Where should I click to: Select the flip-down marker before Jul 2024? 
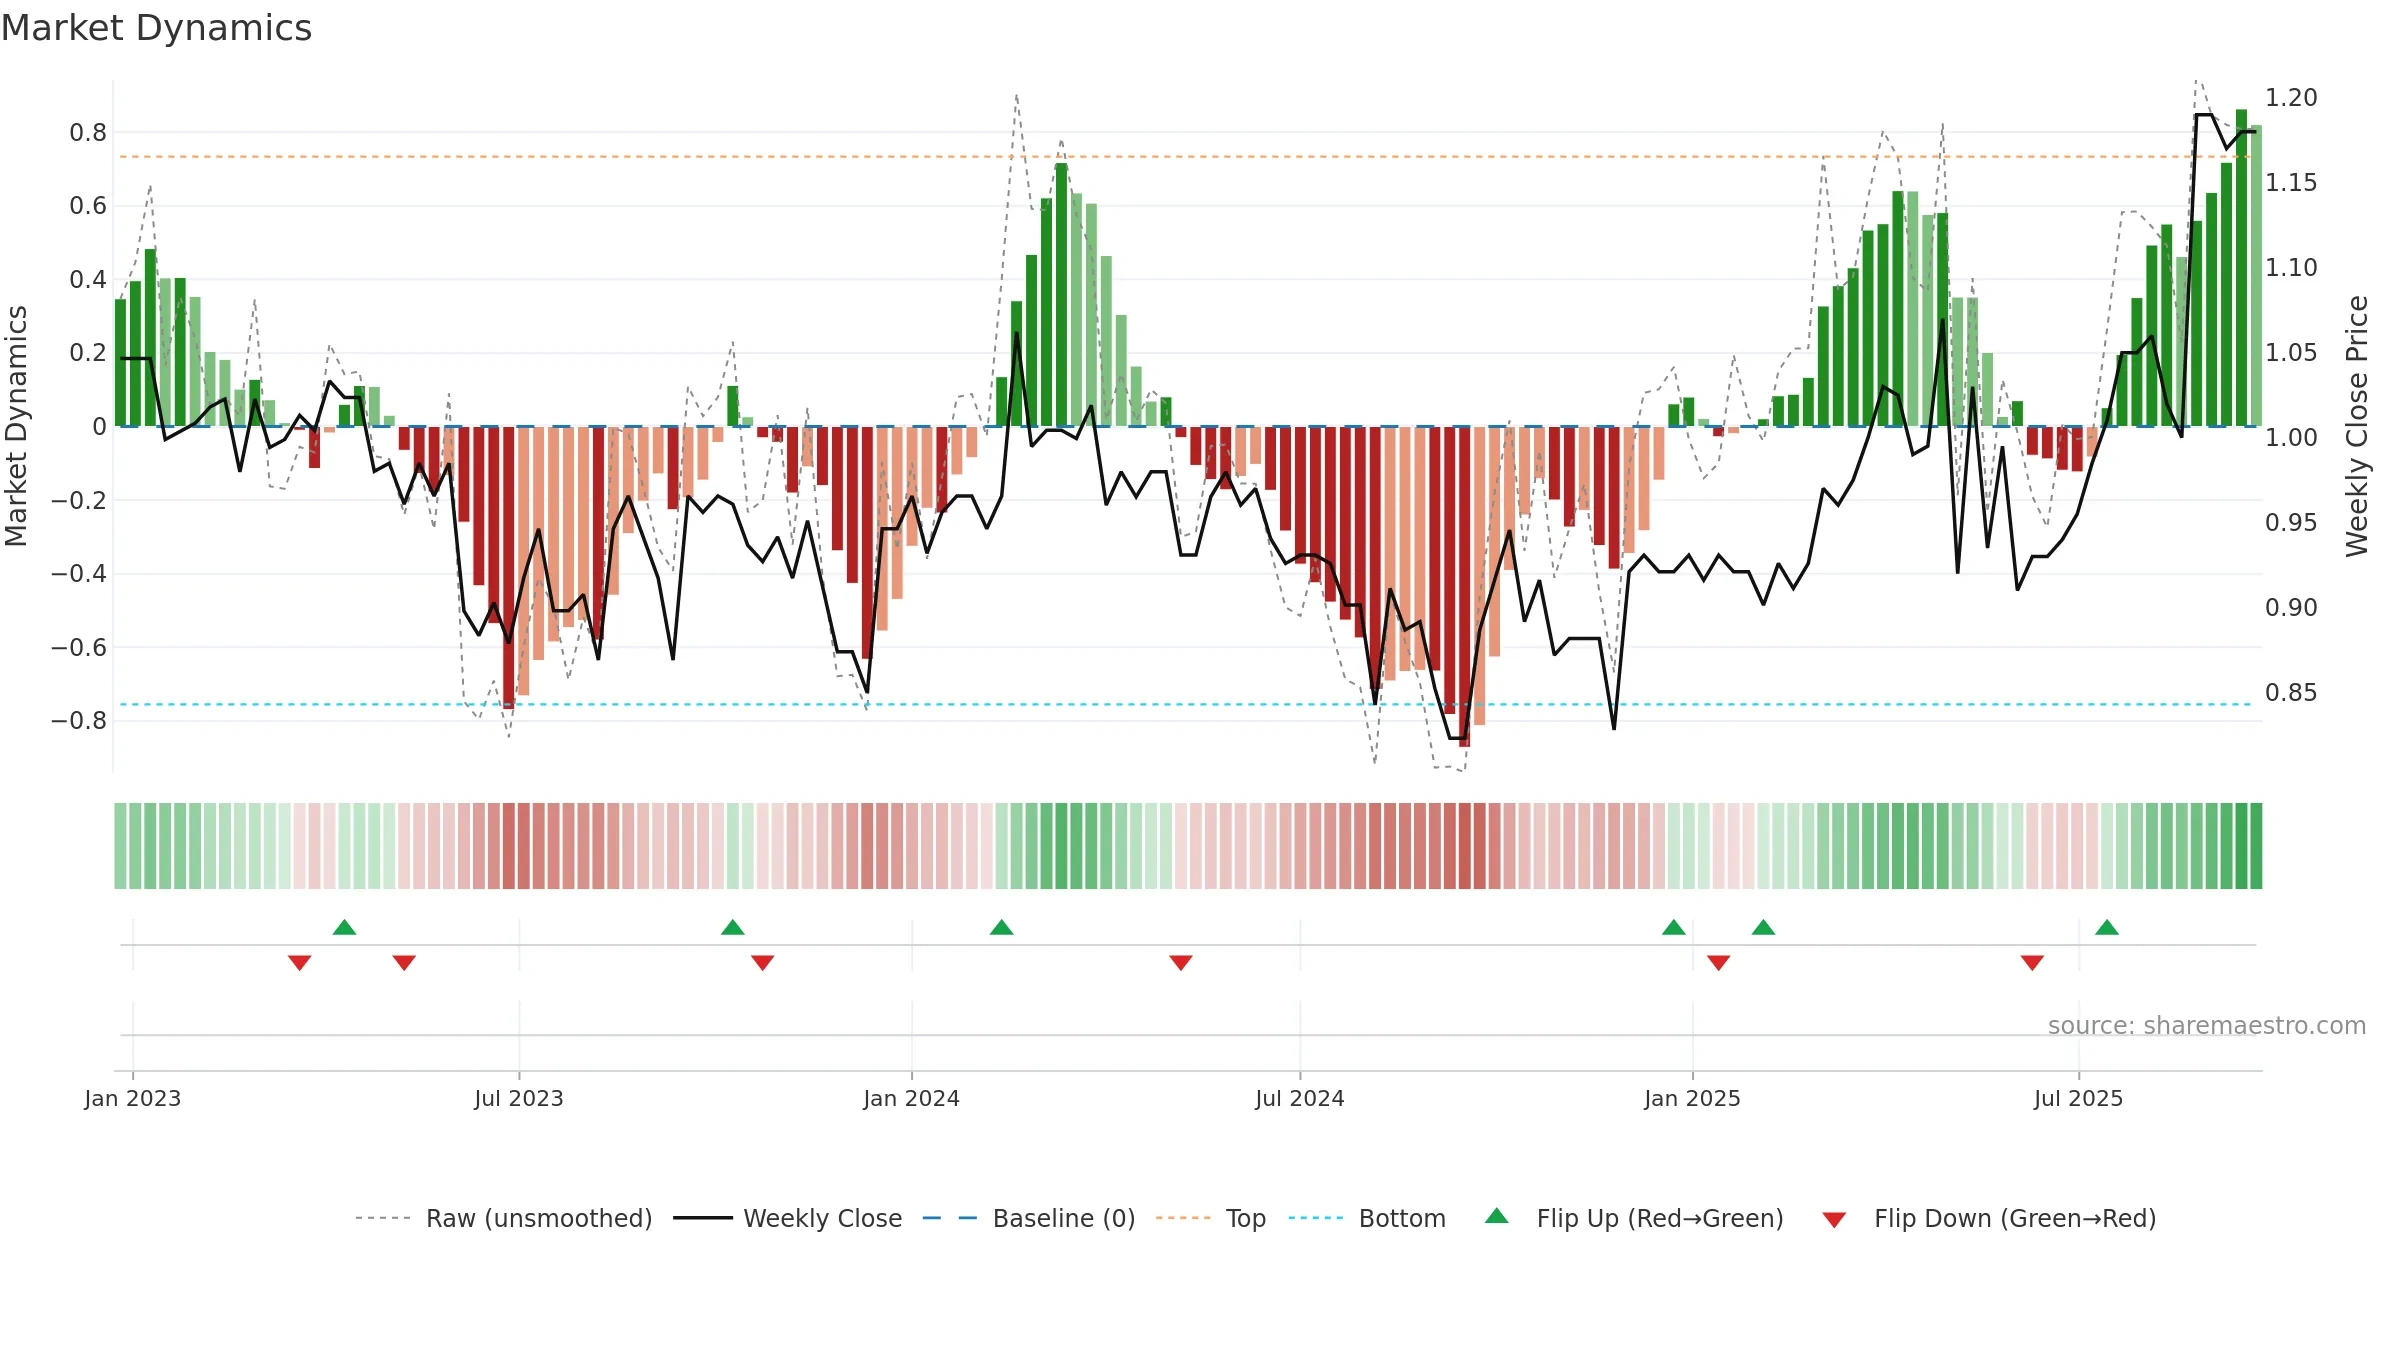(x=1181, y=963)
